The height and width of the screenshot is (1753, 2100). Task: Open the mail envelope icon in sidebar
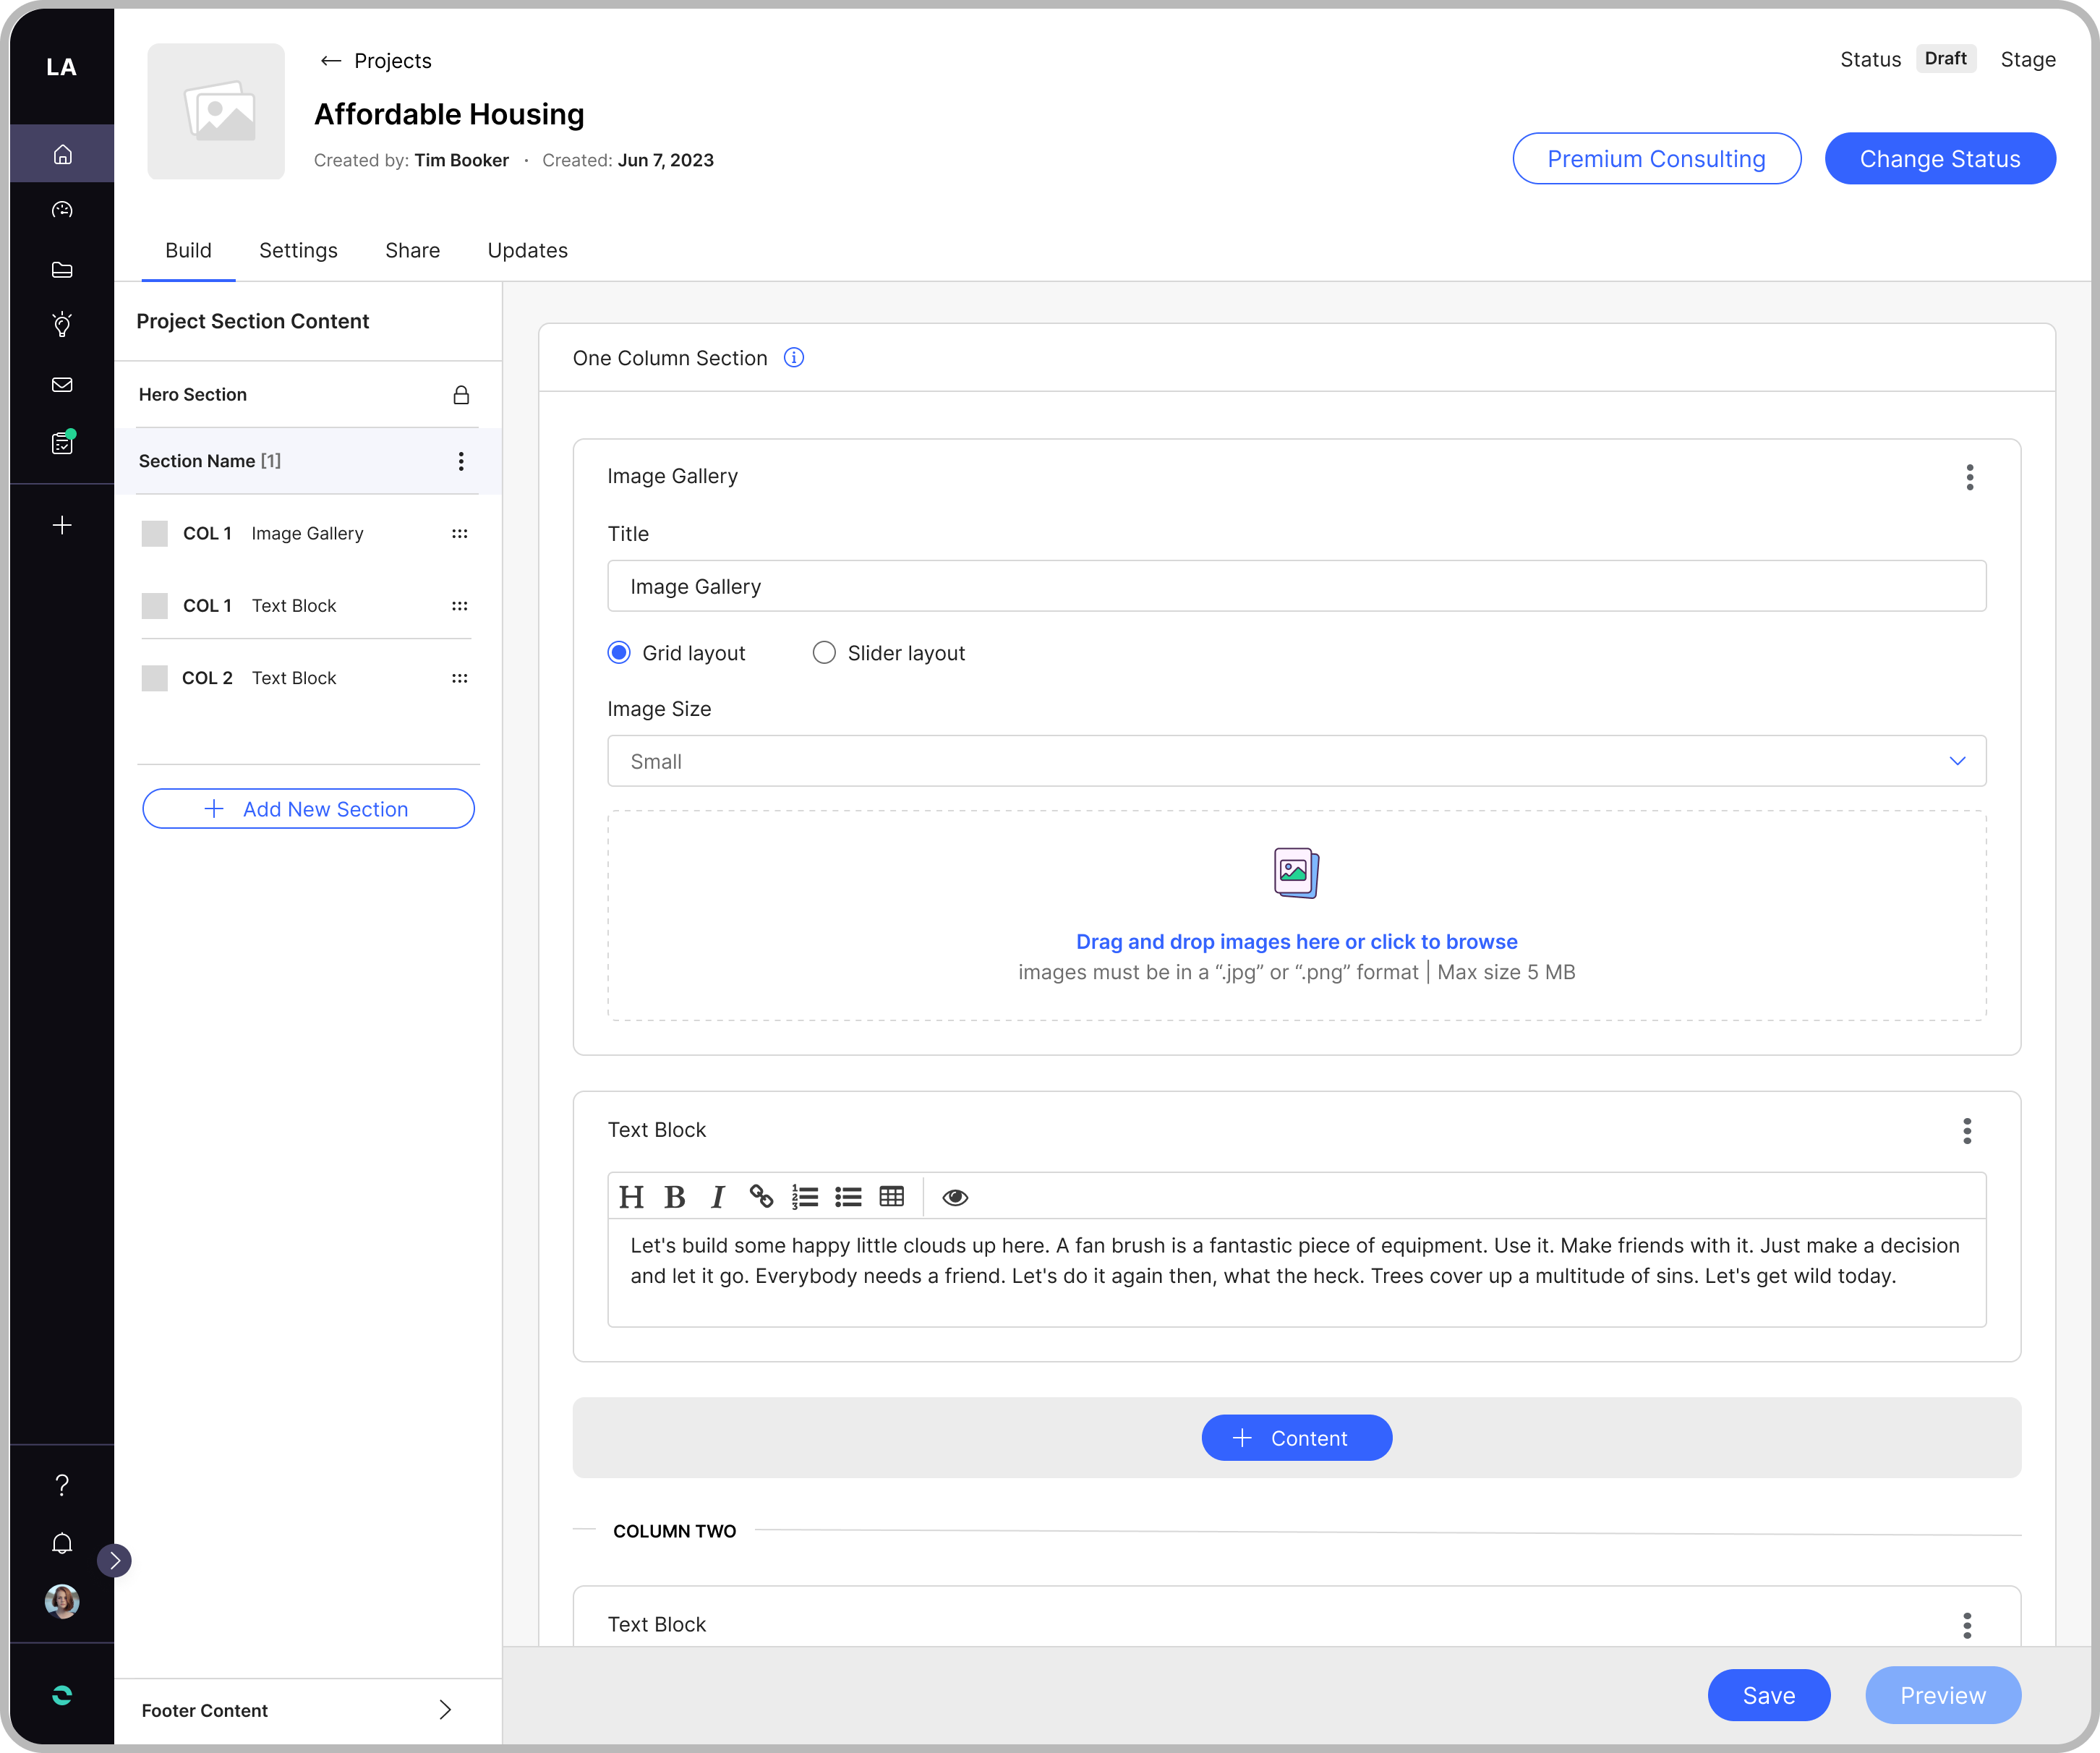click(62, 385)
